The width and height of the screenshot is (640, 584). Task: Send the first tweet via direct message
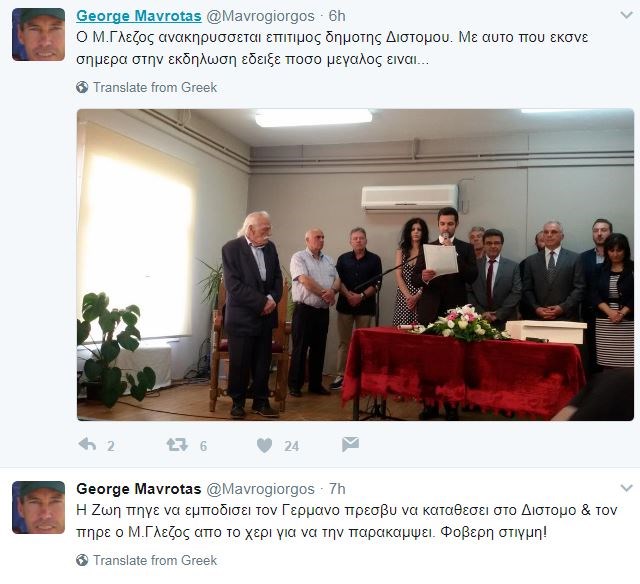[351, 444]
